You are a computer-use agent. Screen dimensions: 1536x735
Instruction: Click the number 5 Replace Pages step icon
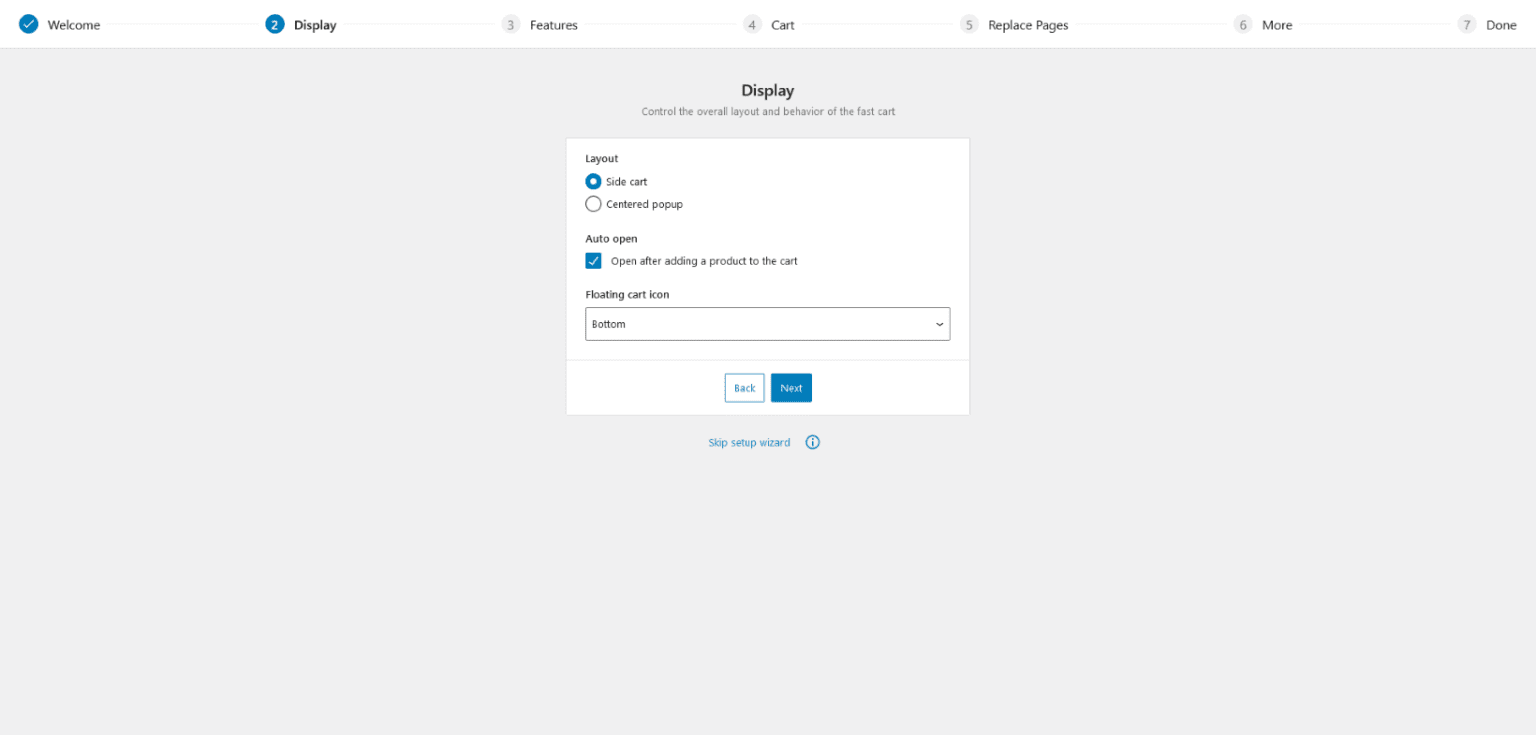[967, 23]
